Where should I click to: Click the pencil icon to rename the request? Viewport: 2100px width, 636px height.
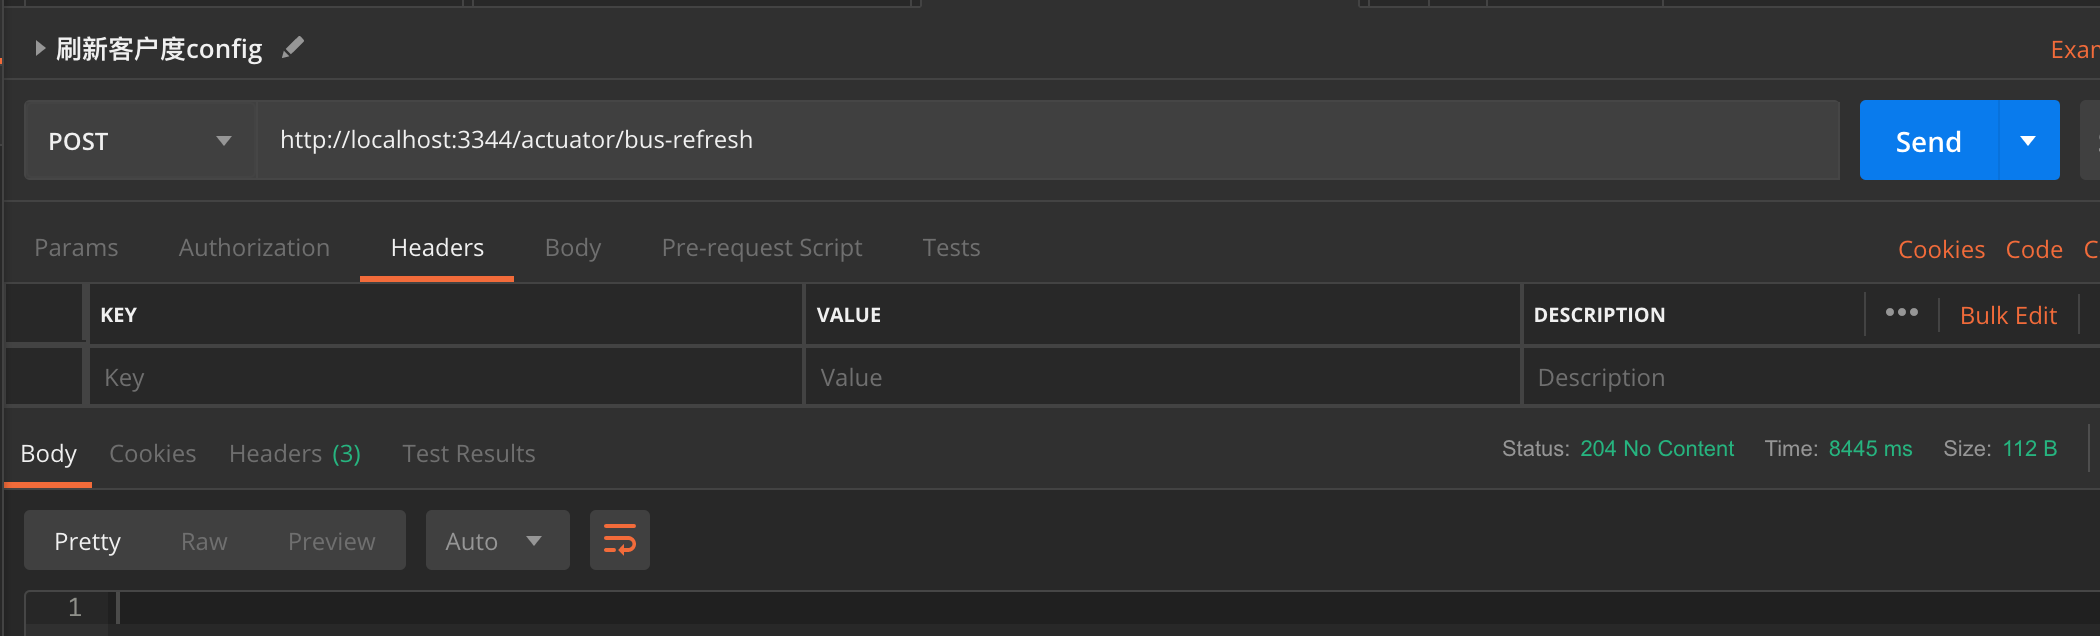[x=293, y=48]
